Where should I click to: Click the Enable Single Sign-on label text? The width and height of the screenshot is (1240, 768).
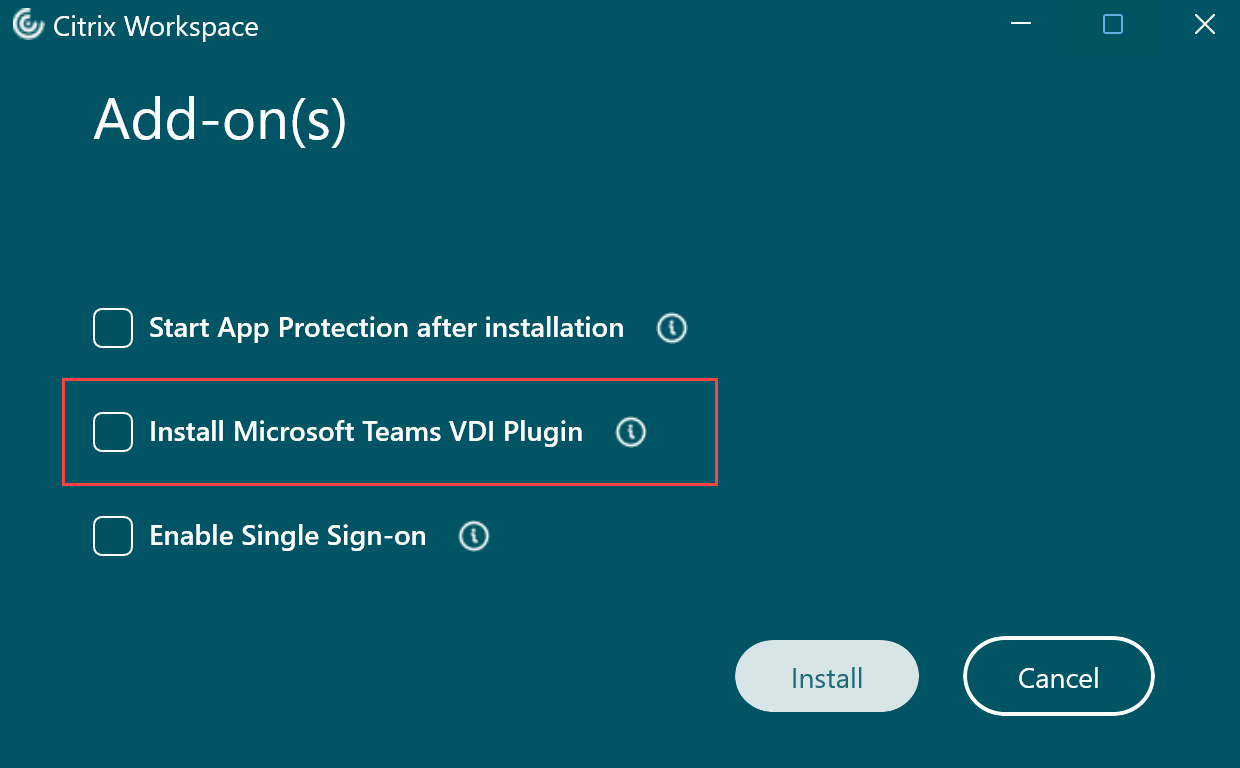[287, 535]
